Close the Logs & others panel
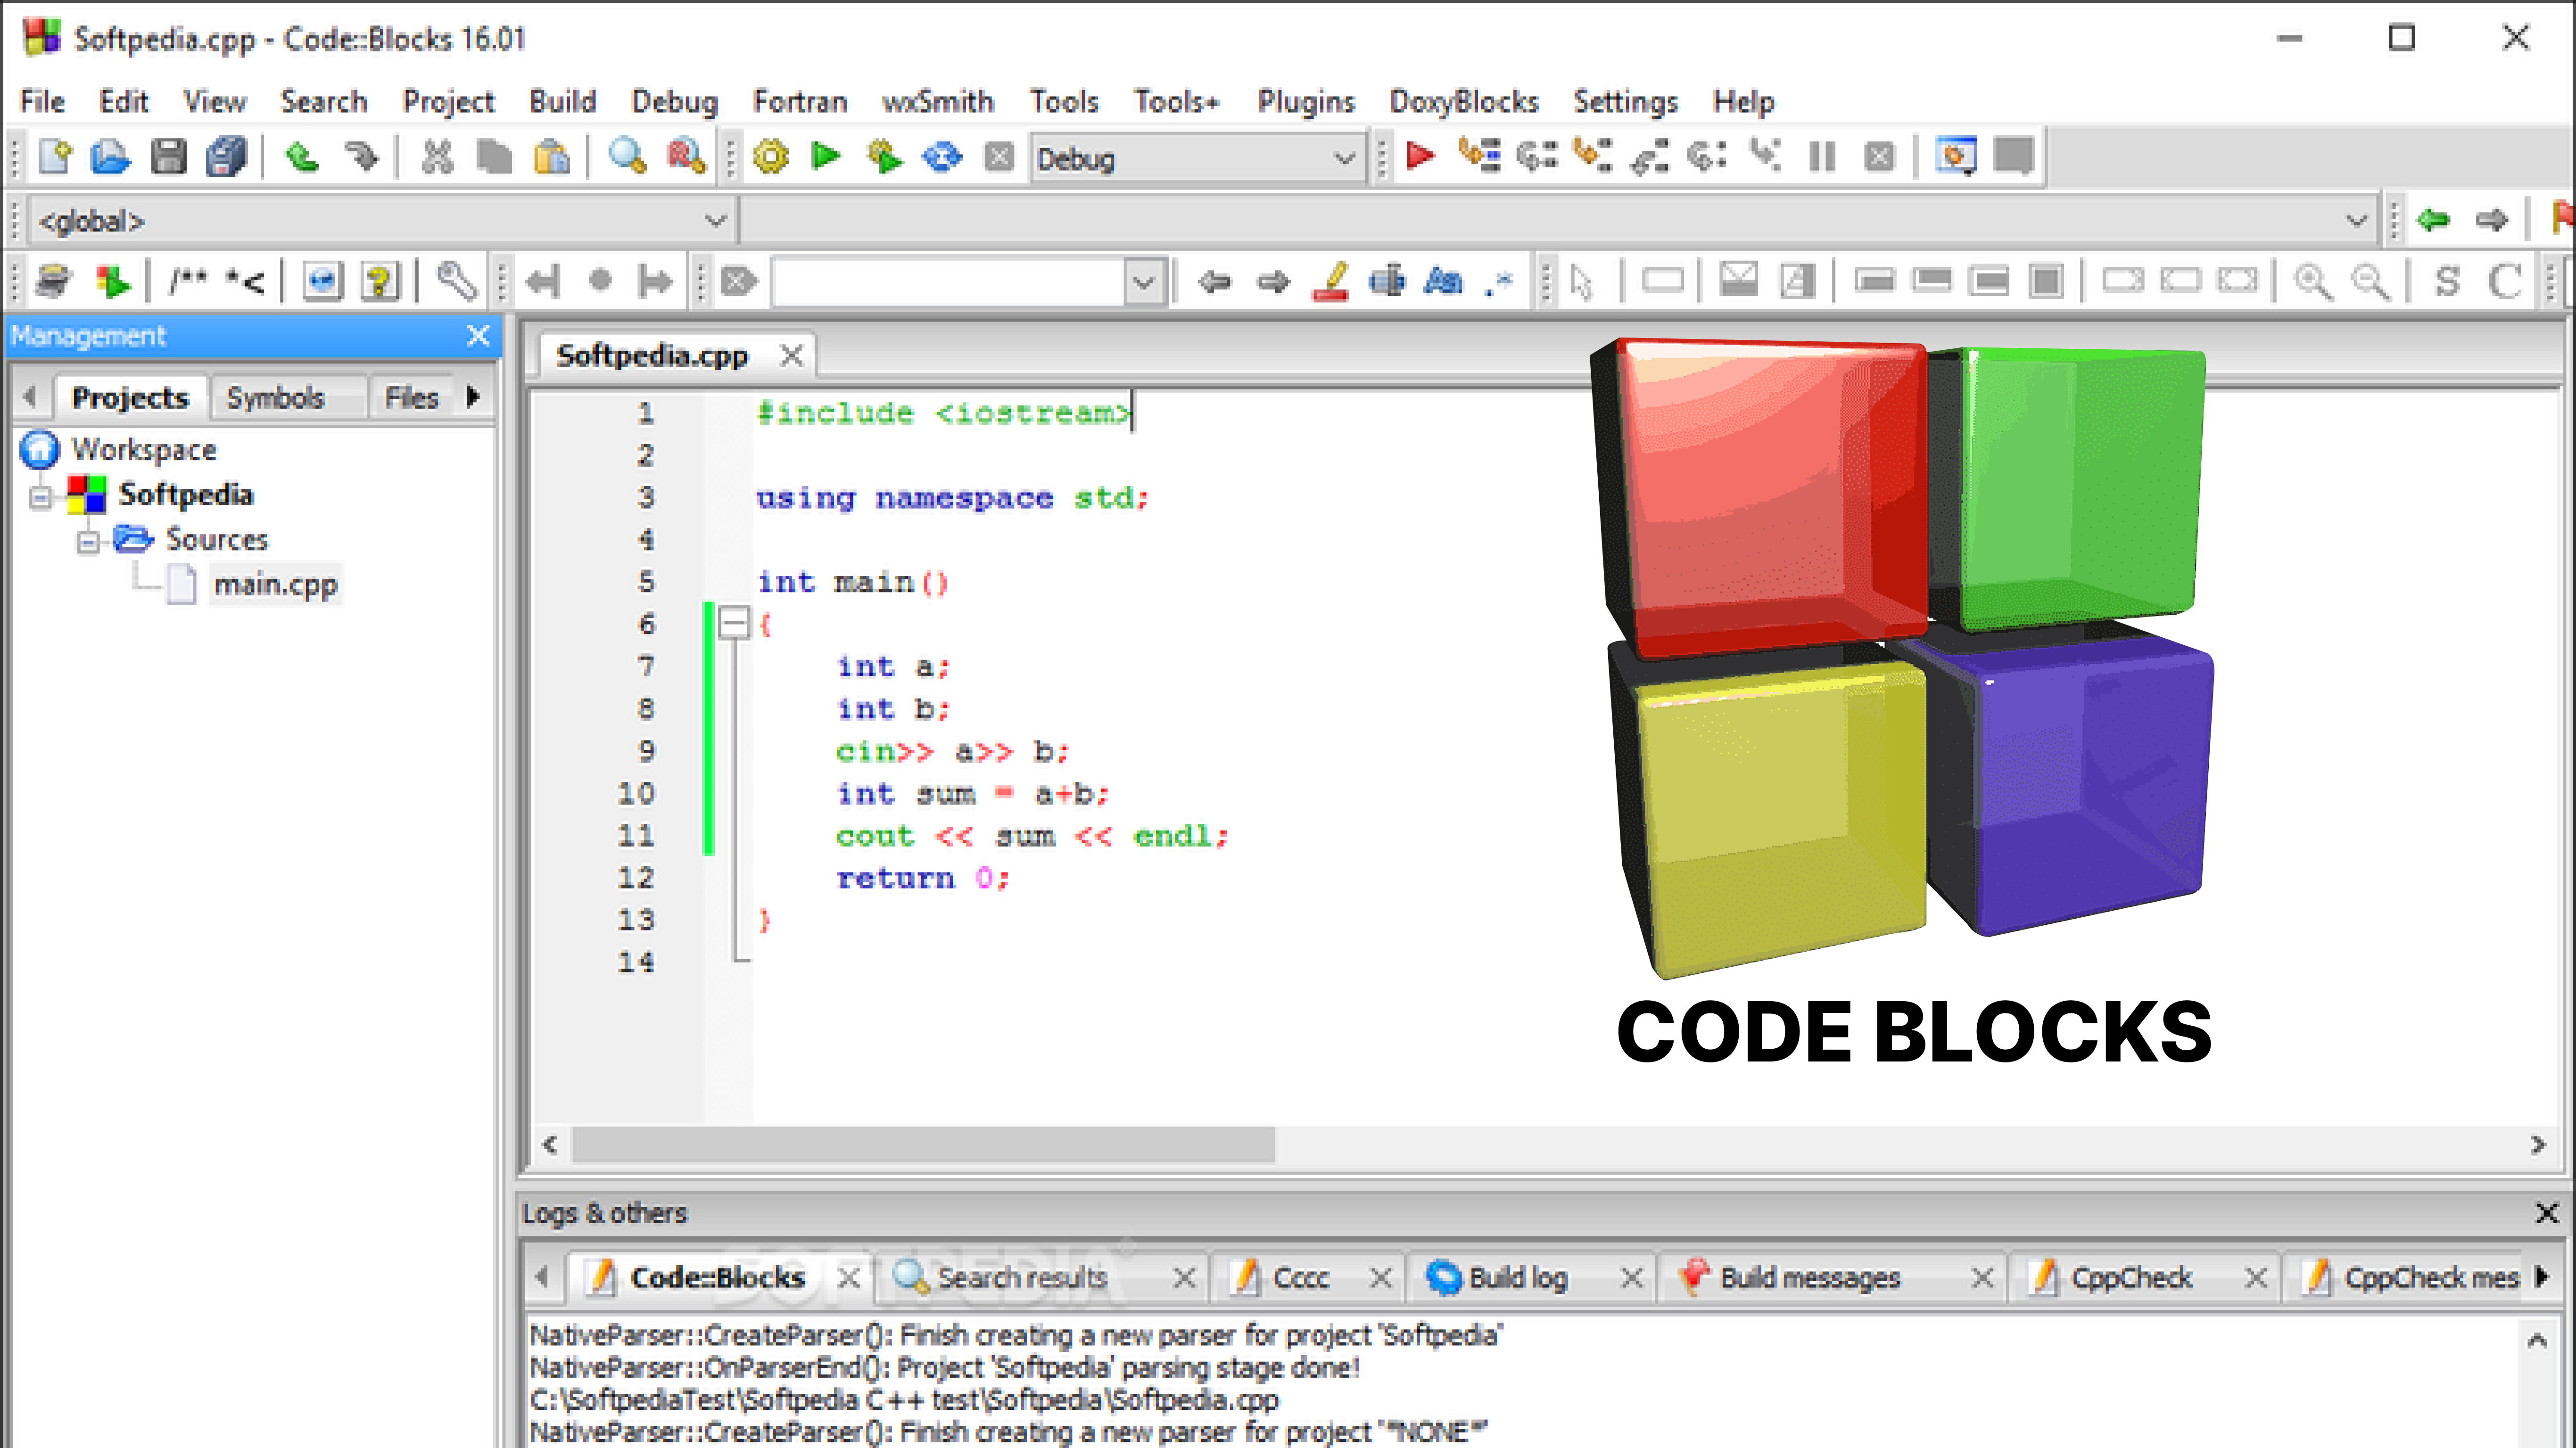Screen dimensions: 2576x1448 (x=2546, y=1213)
